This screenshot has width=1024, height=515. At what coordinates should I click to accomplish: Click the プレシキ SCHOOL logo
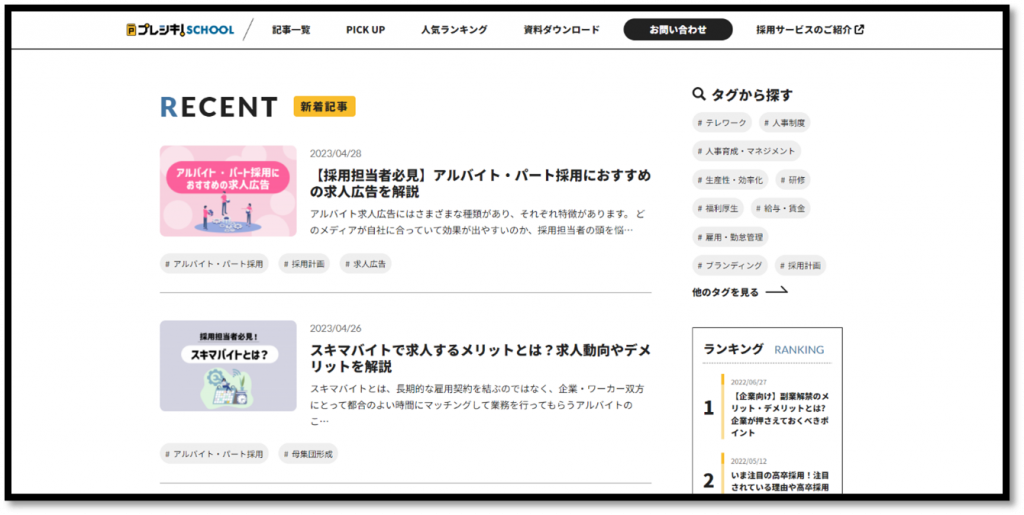[x=181, y=30]
